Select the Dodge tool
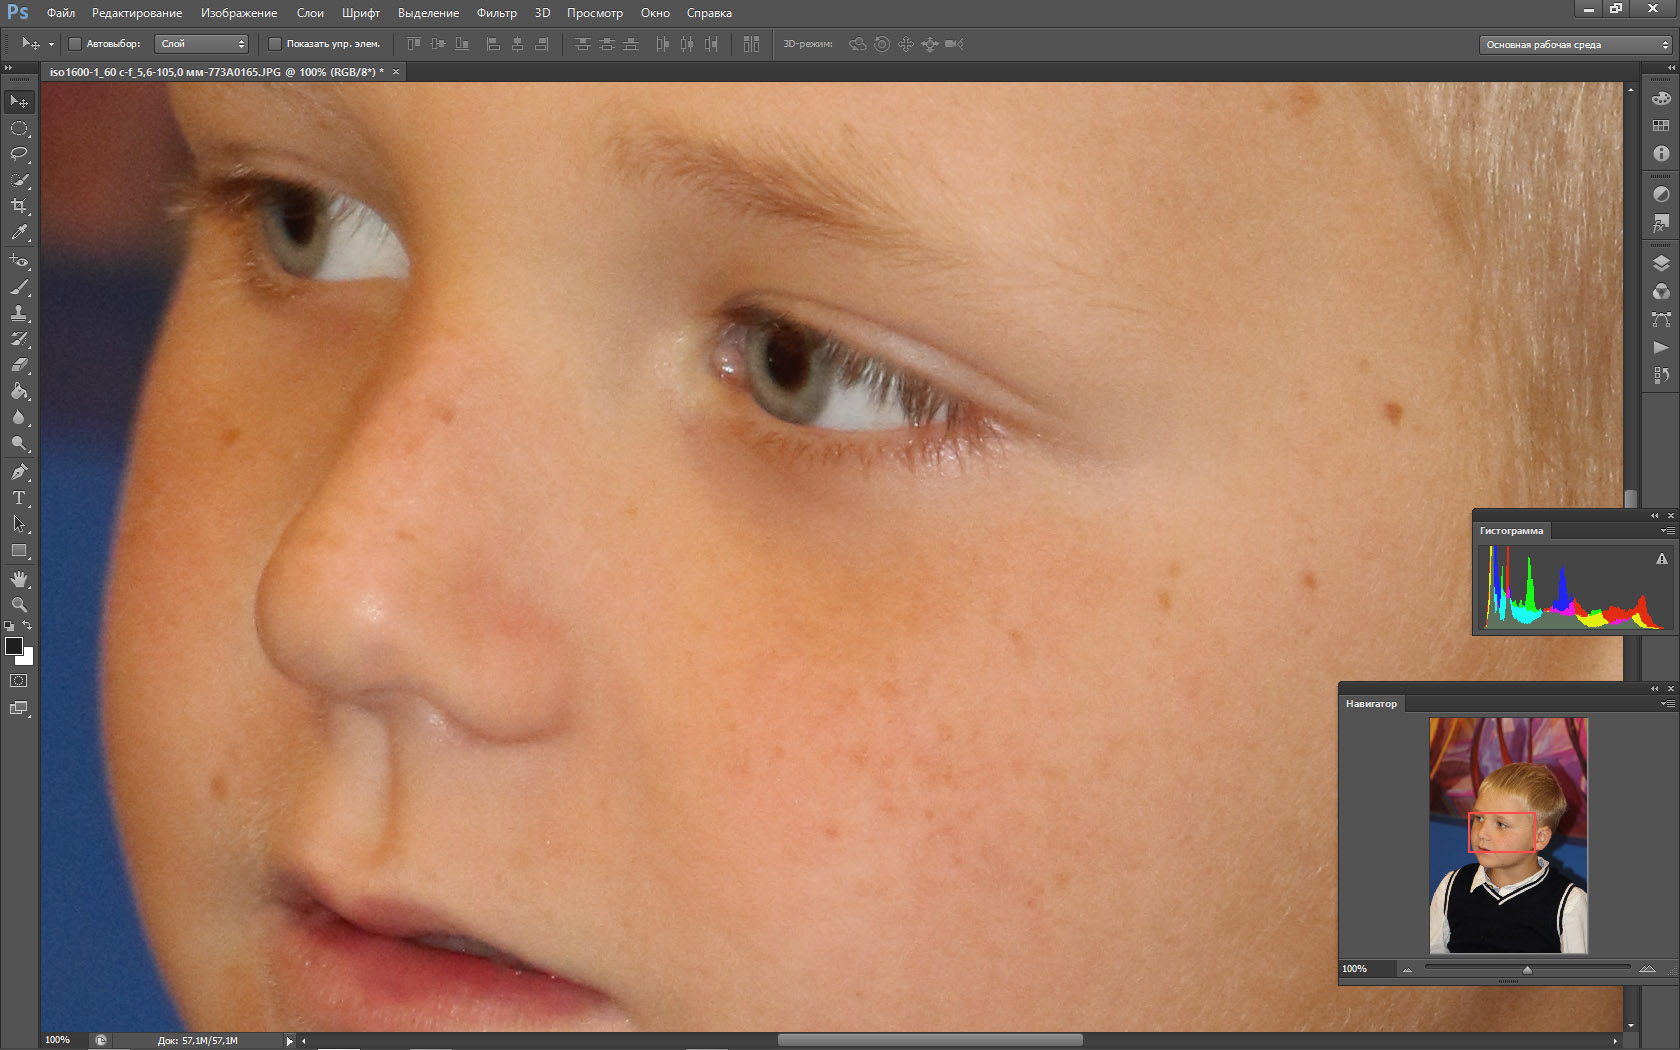The height and width of the screenshot is (1050, 1680). tap(19, 443)
